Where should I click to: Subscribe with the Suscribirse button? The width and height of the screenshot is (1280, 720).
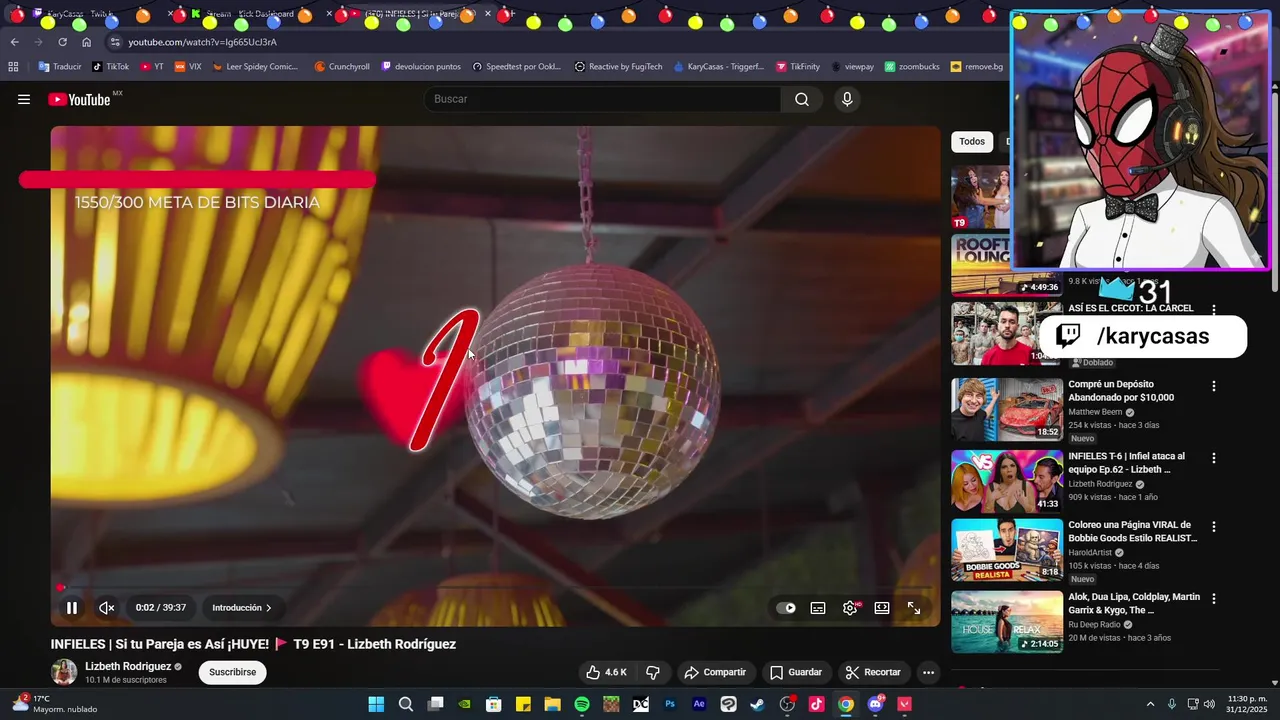tap(233, 672)
